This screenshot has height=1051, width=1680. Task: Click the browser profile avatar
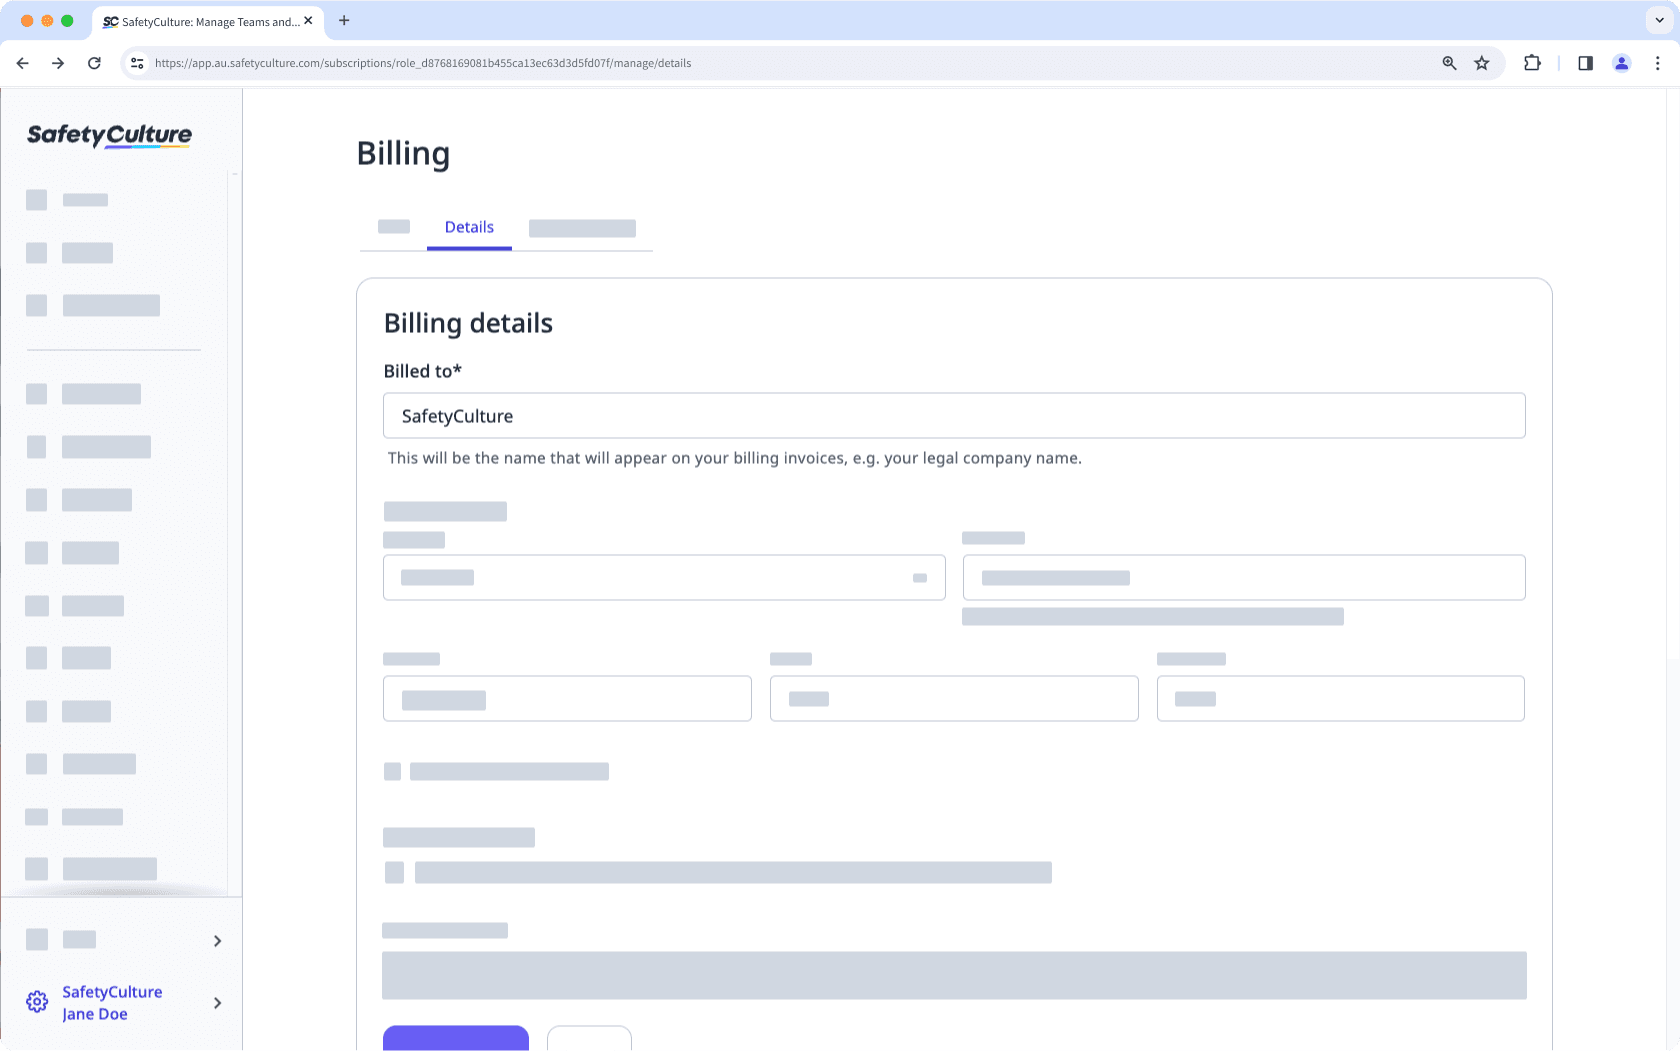pos(1621,62)
